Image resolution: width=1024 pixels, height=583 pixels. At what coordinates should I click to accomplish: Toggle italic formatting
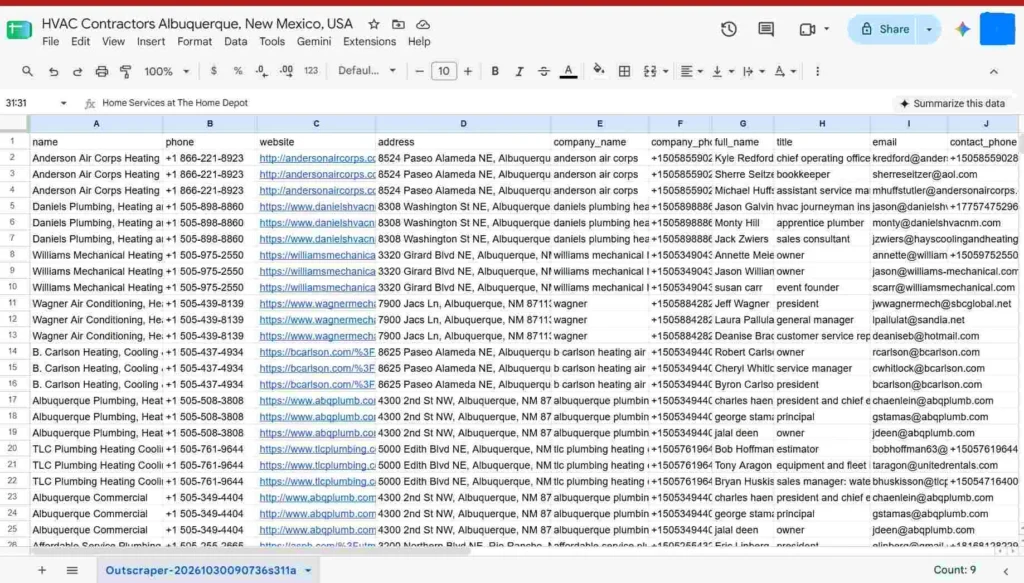[519, 71]
